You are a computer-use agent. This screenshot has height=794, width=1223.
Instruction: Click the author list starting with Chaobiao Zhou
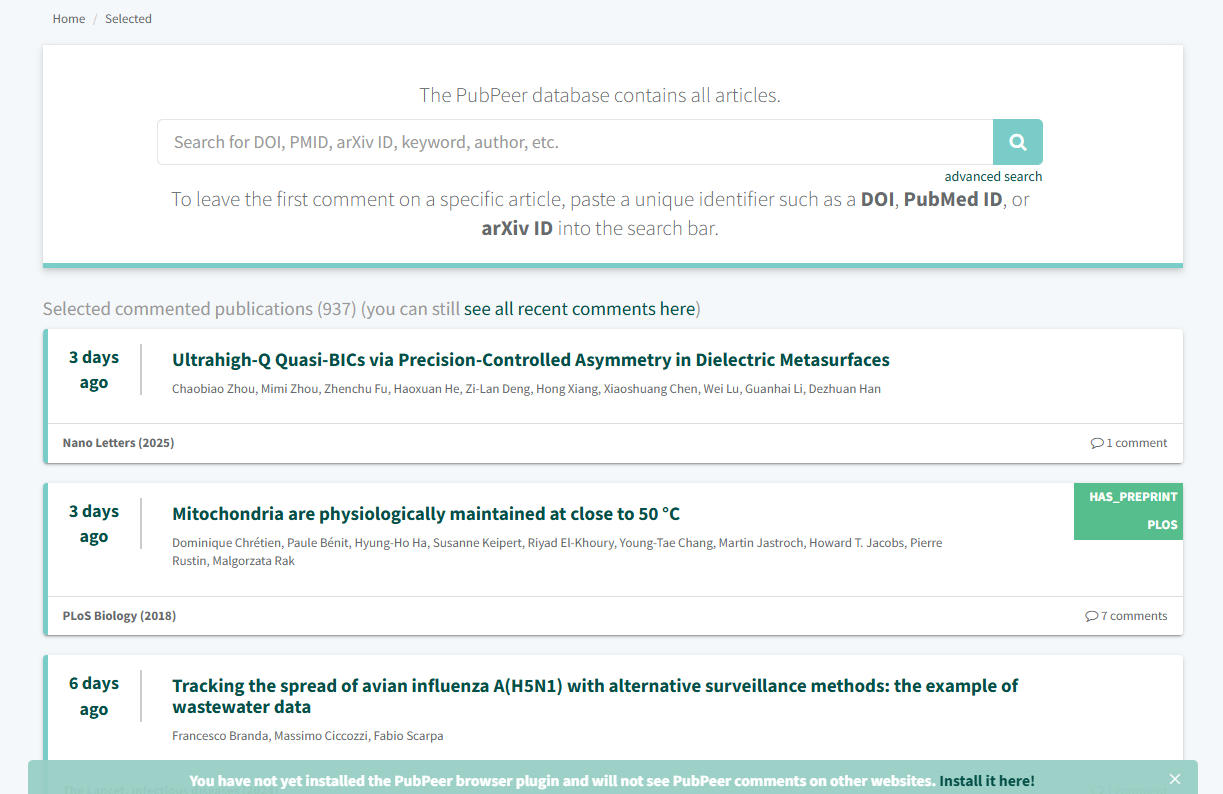pos(526,389)
